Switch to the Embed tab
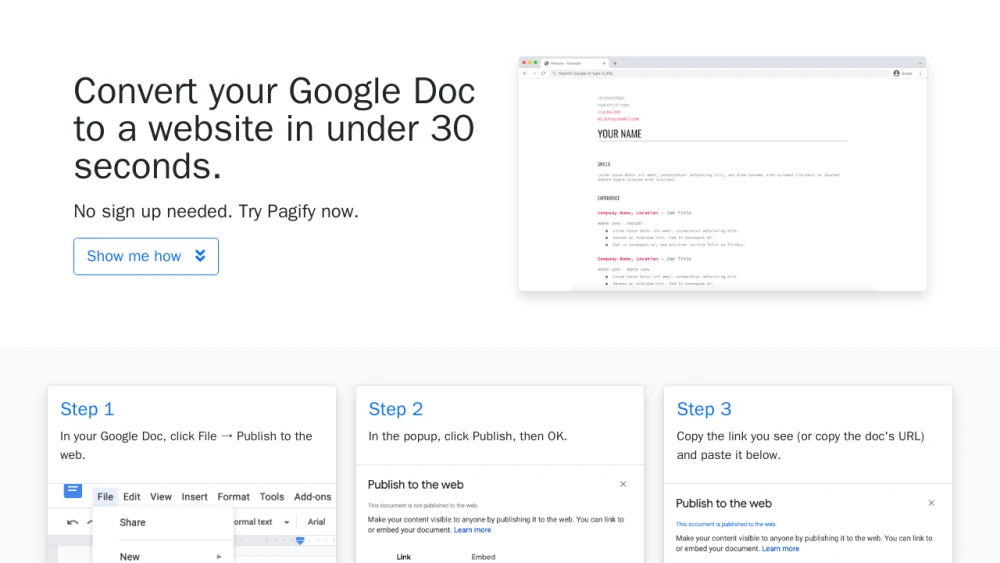Image resolution: width=1000 pixels, height=563 pixels. tap(483, 557)
